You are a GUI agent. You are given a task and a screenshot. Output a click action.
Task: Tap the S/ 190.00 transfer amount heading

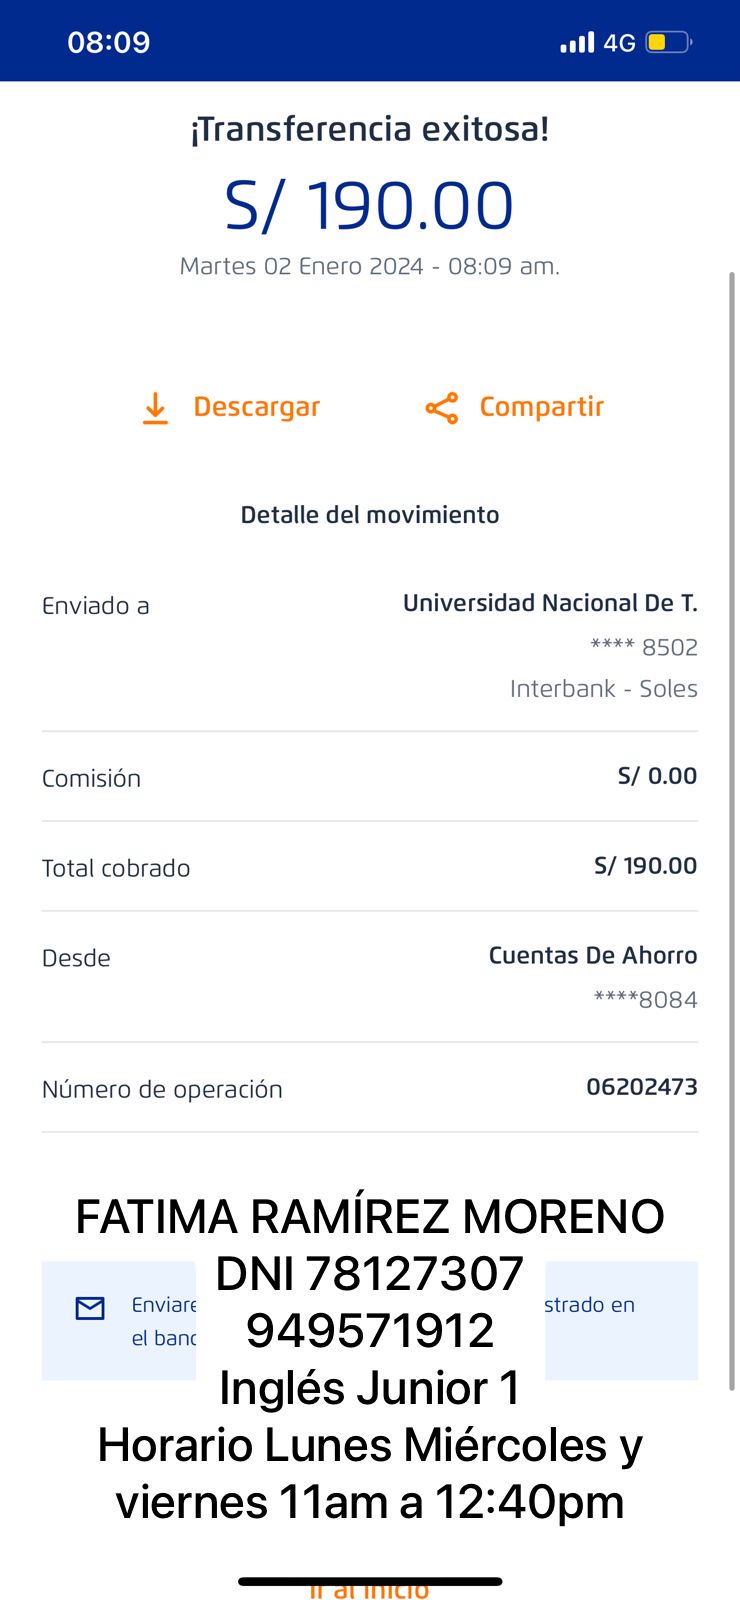click(x=369, y=206)
